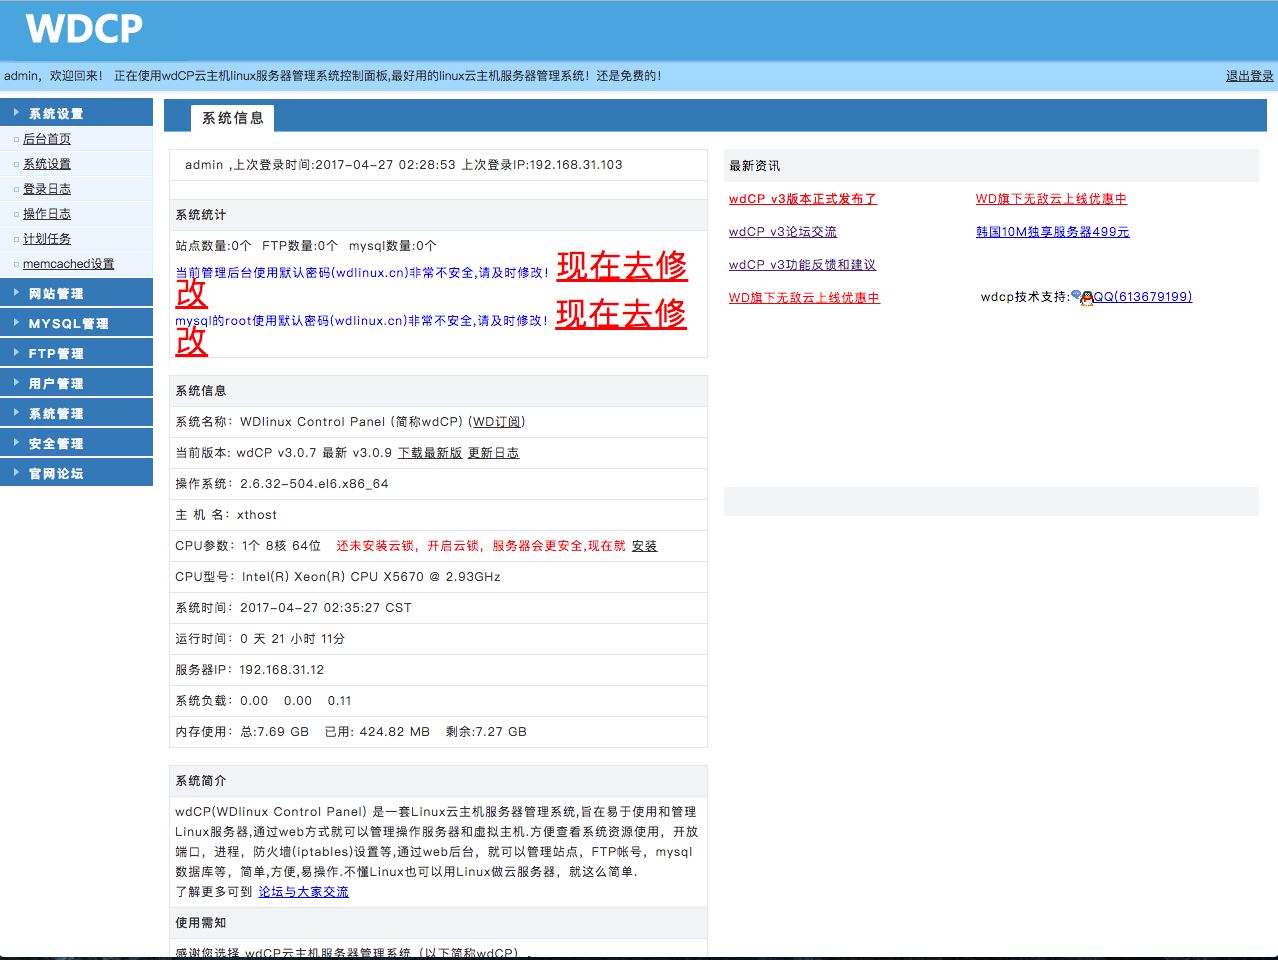The height and width of the screenshot is (960, 1278).
Task: Open 计划任务 in the sidebar
Action: pyautogui.click(x=47, y=239)
